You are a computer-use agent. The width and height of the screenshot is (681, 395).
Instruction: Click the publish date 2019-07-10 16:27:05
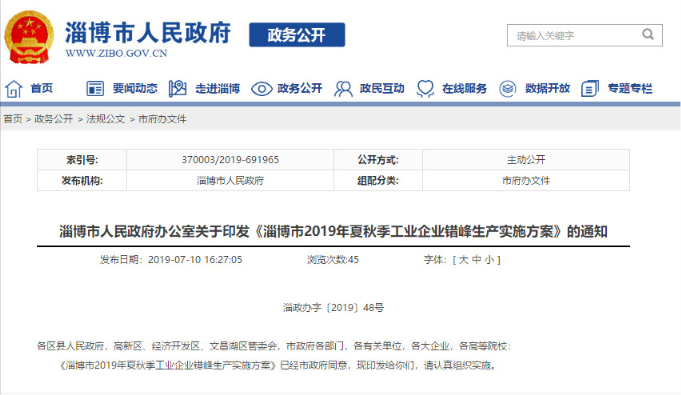click(x=195, y=260)
